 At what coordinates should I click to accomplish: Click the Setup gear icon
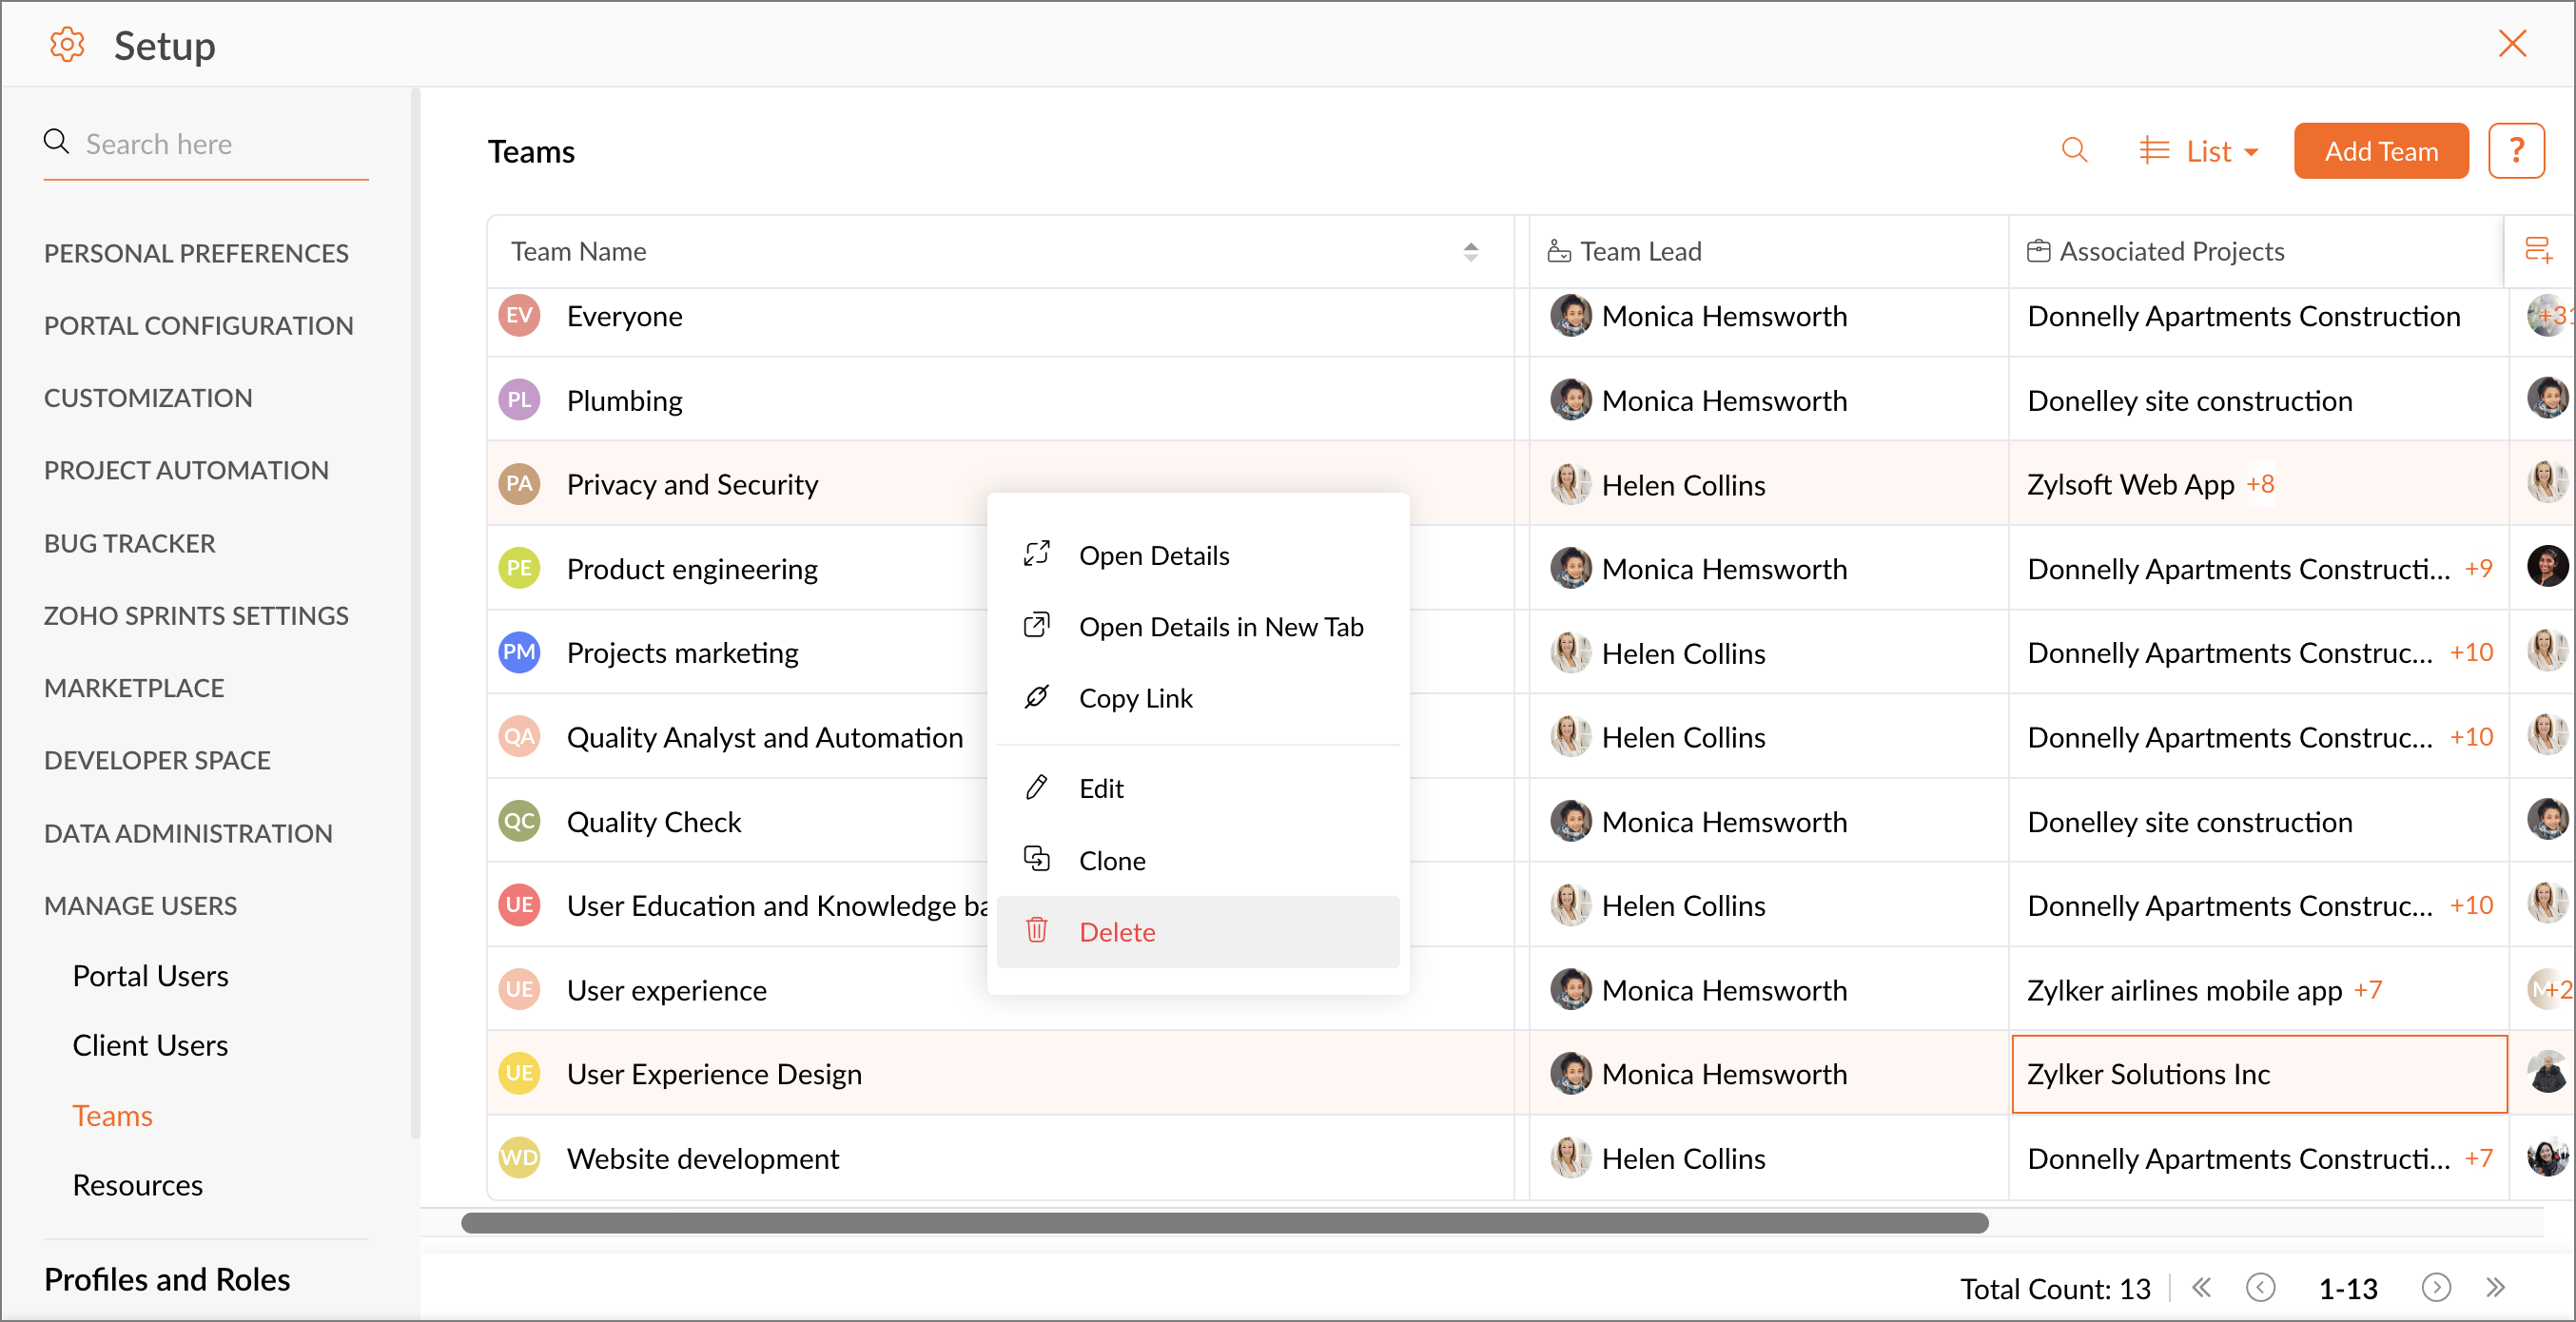coord(67,45)
